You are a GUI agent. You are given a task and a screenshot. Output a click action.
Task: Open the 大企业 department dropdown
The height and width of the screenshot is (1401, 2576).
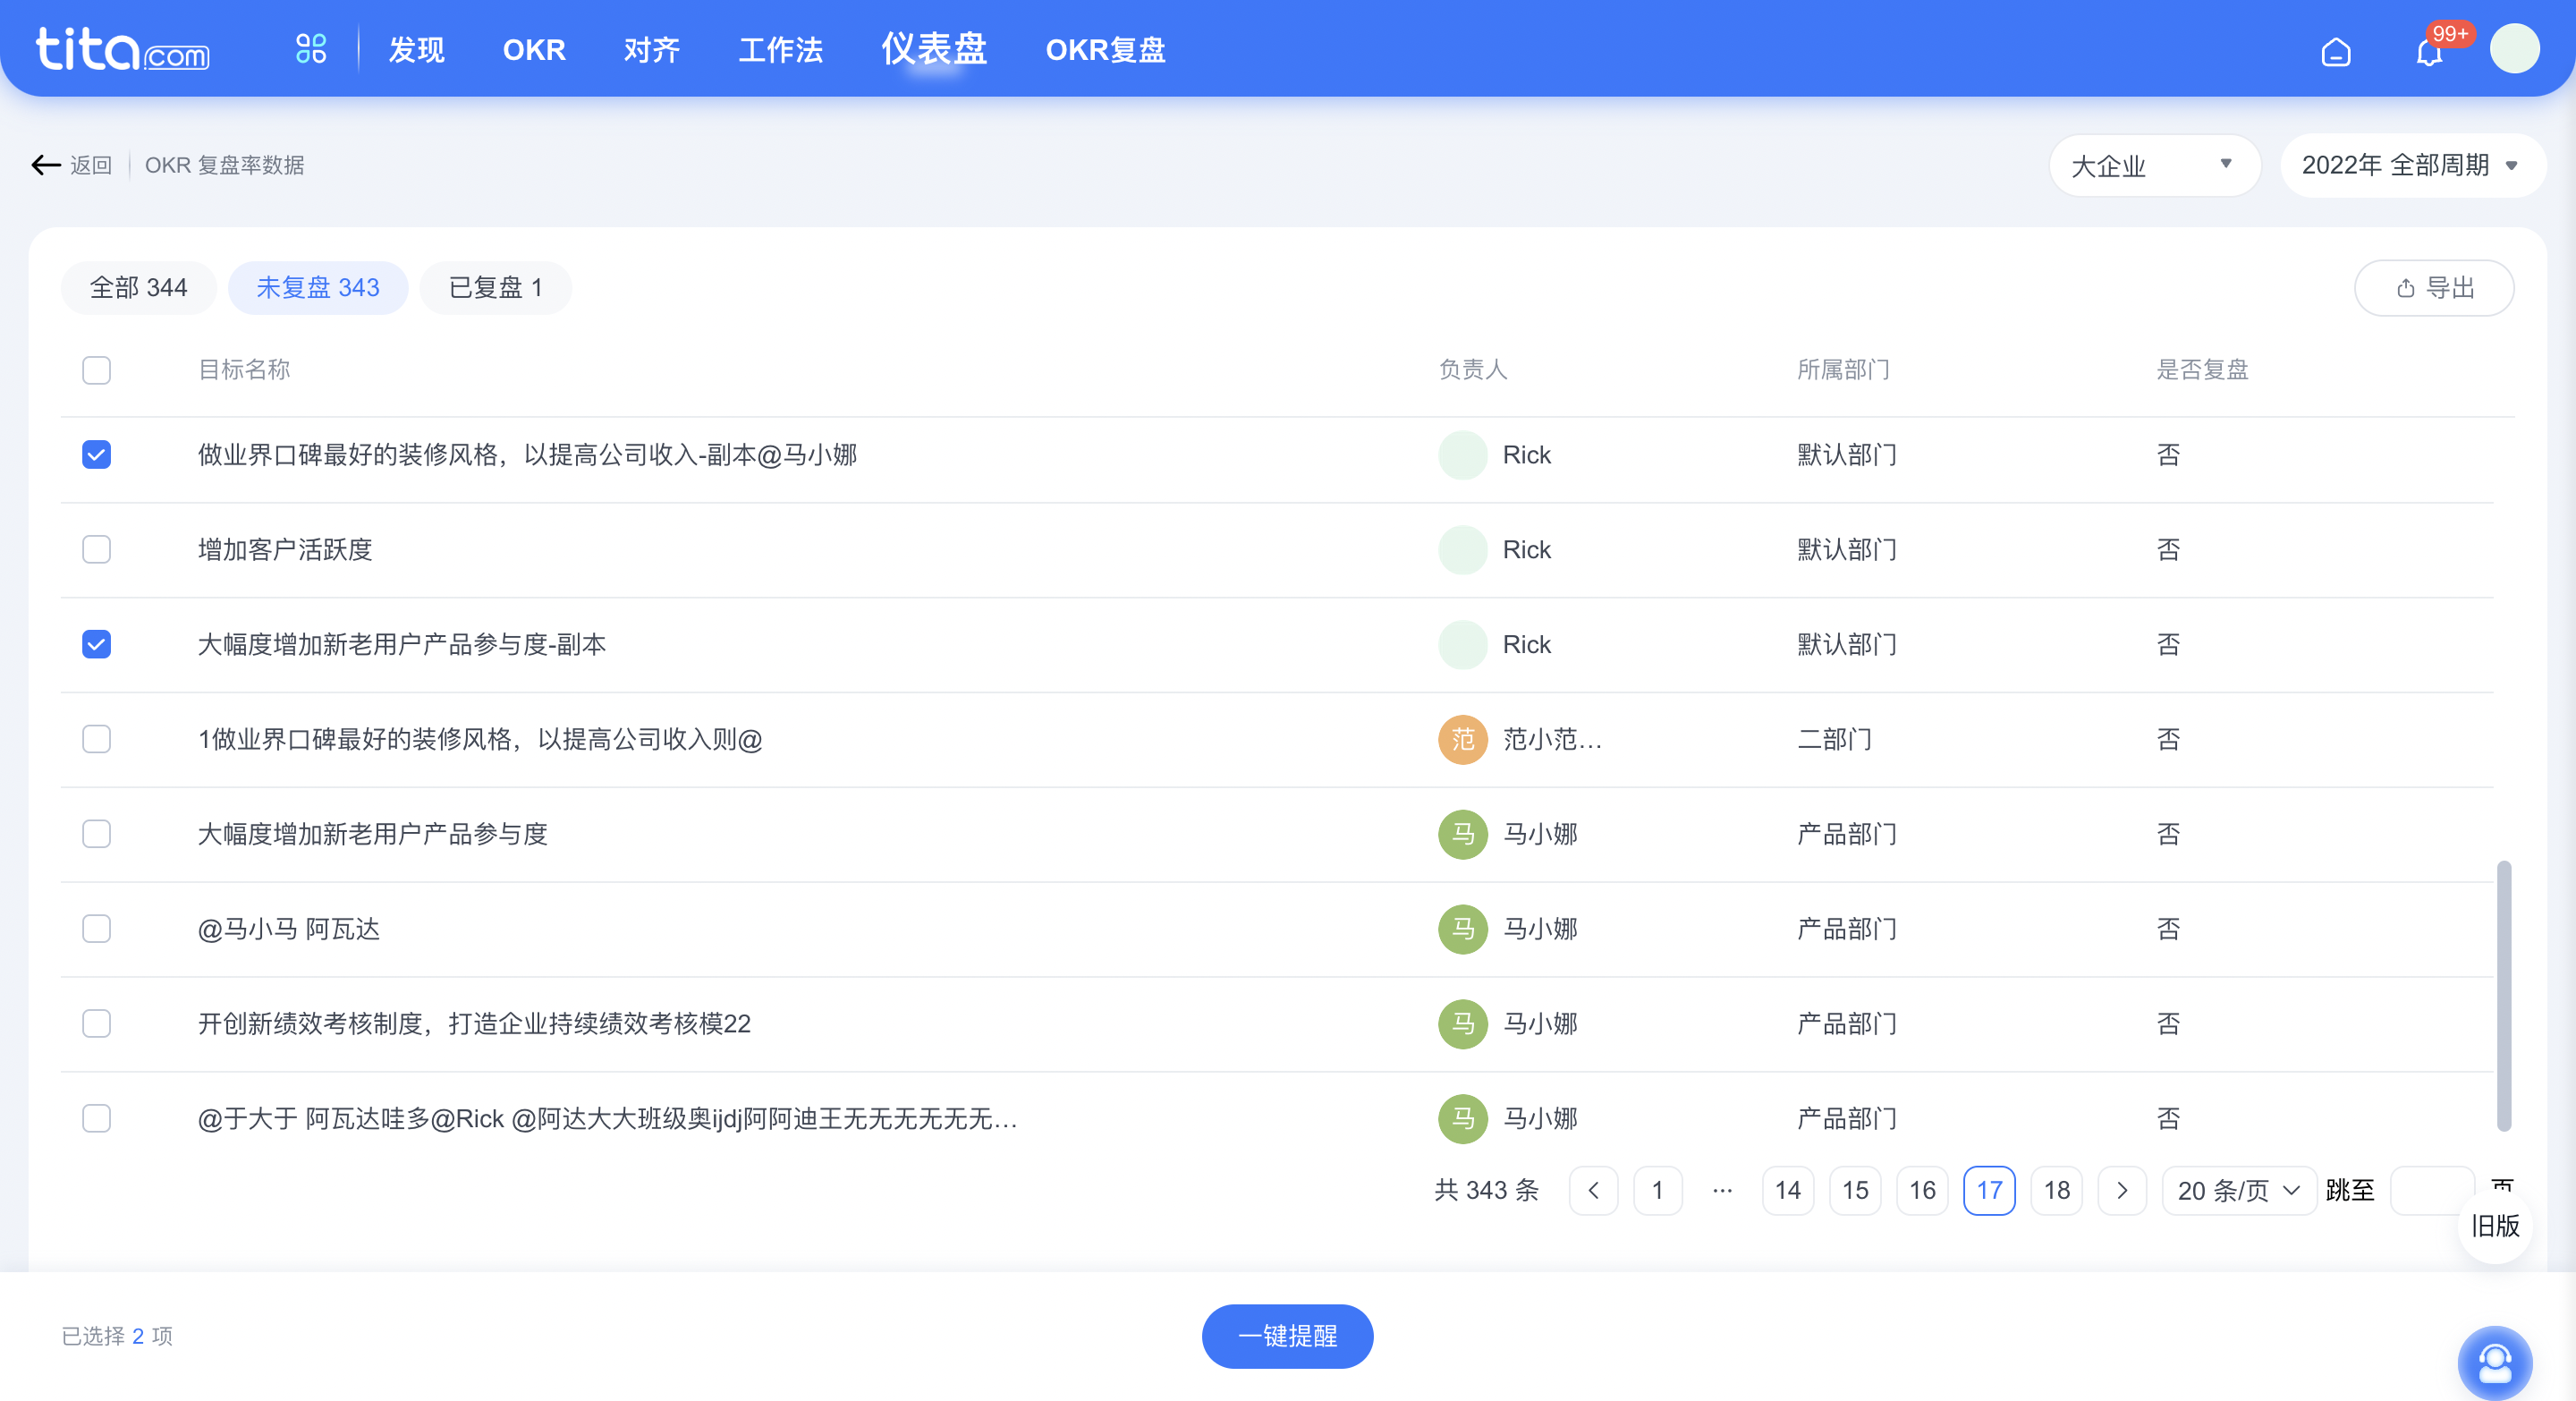(x=2154, y=165)
